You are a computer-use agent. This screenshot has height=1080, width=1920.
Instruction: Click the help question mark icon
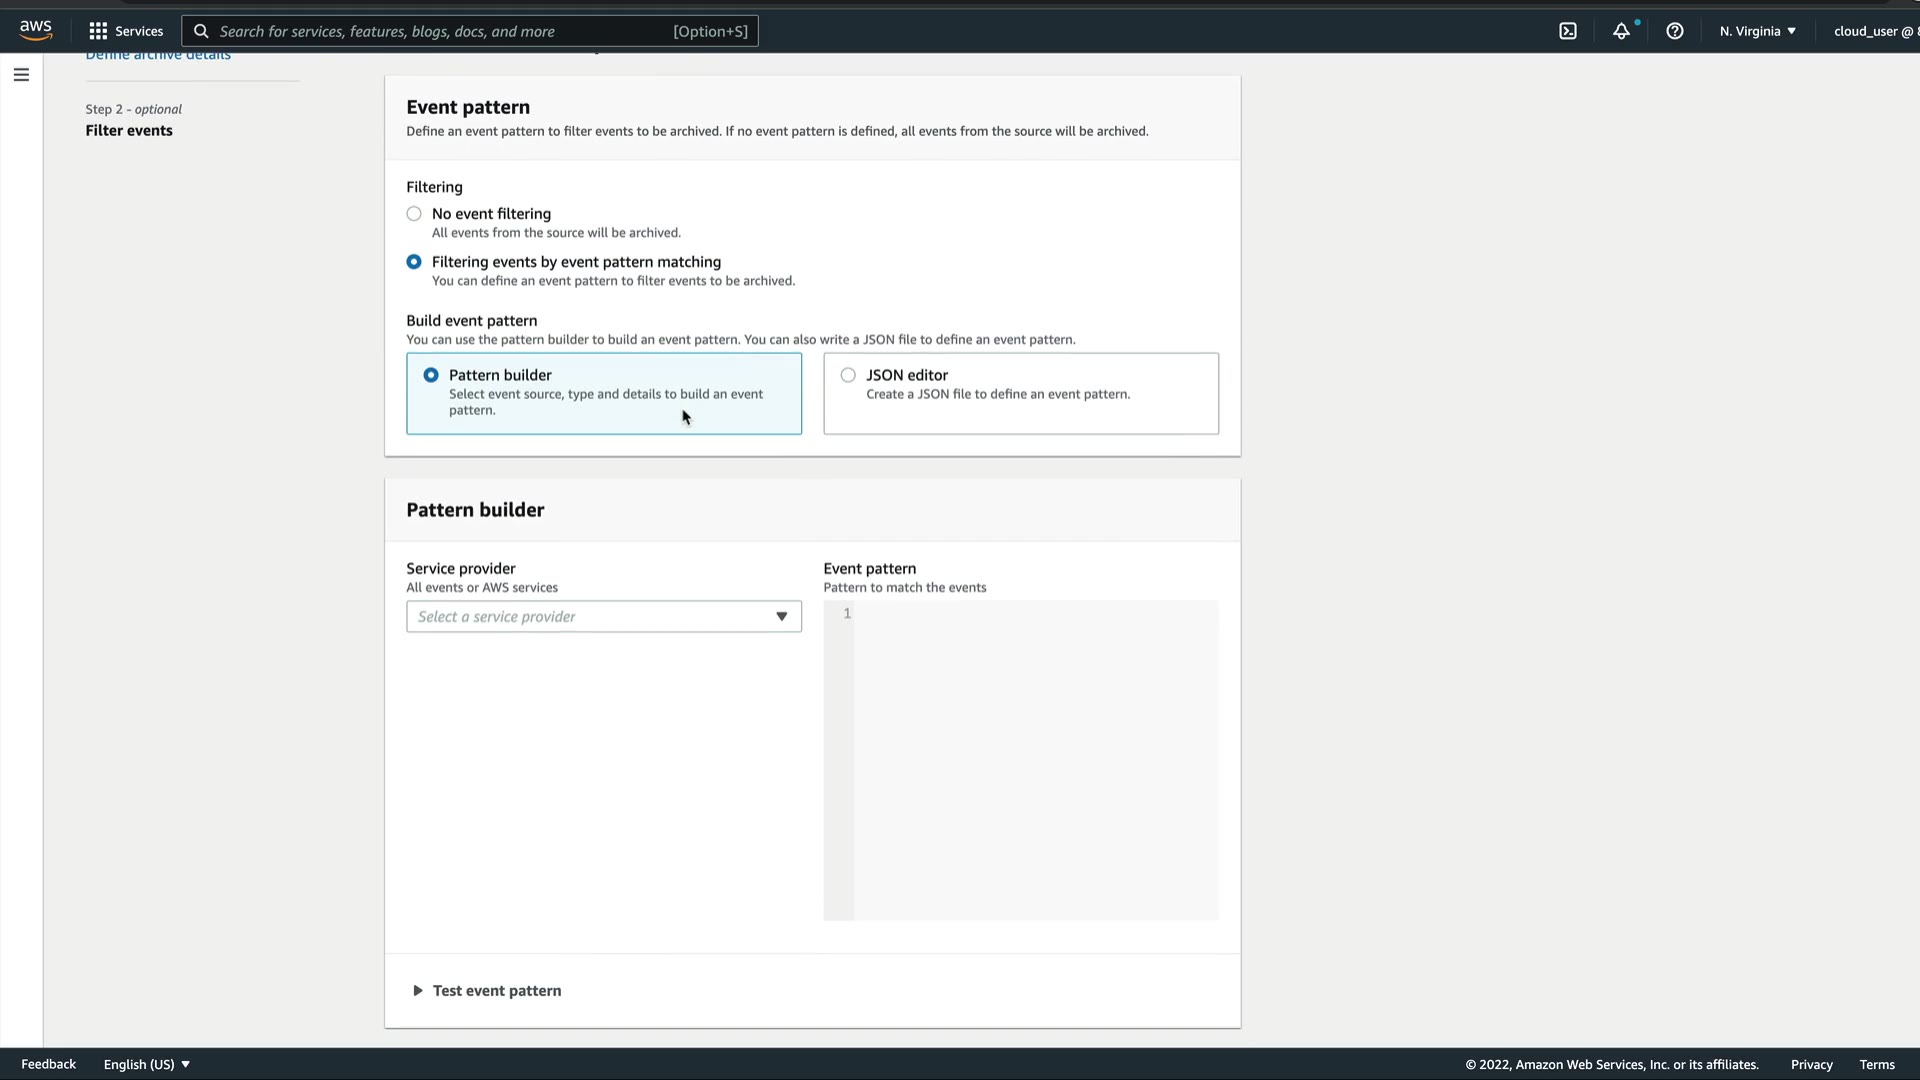pos(1674,31)
